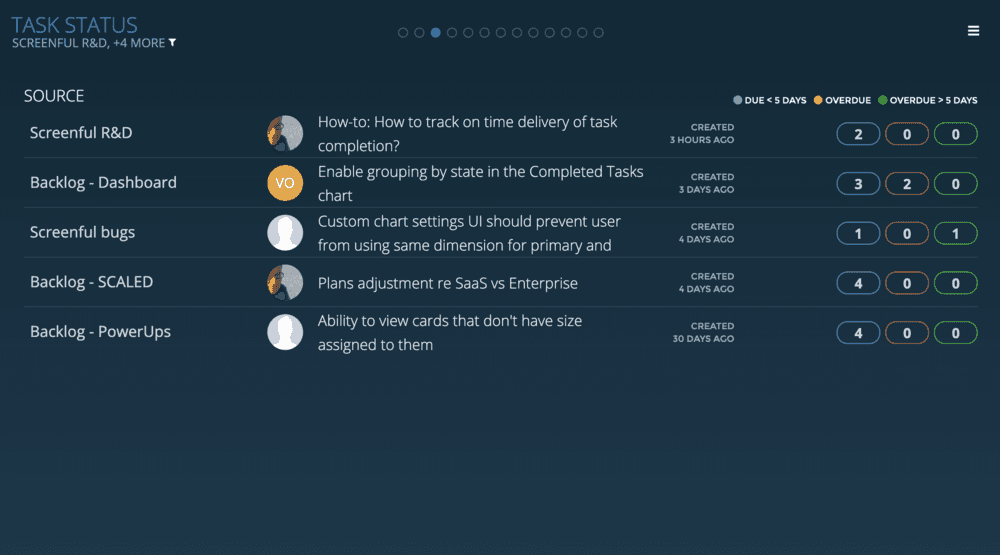
Task: Click the SOURCE column header
Action: [x=54, y=96]
